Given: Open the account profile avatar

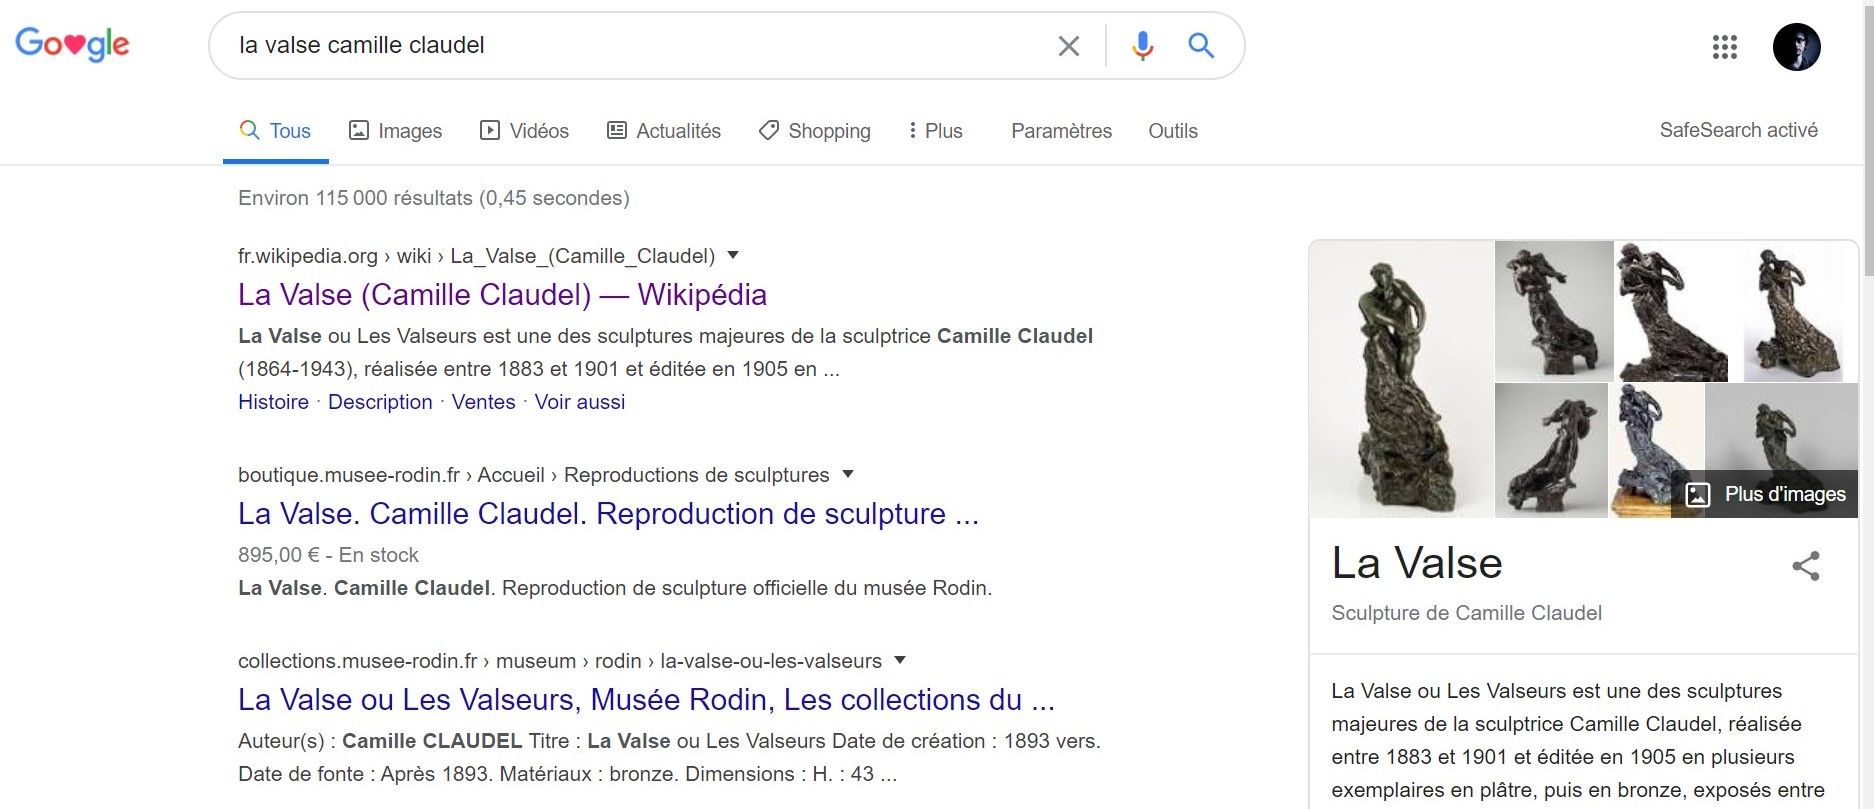Looking at the screenshot, I should tap(1796, 47).
